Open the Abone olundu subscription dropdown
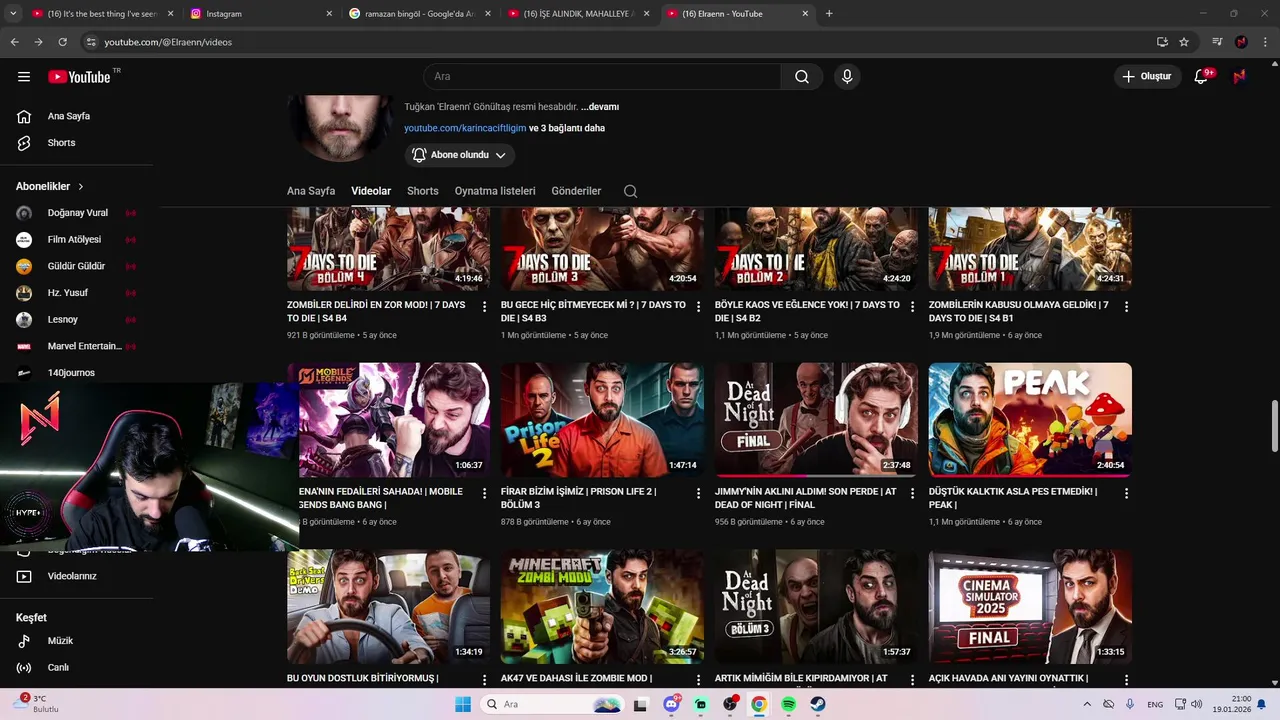The height and width of the screenshot is (720, 1280). (460, 155)
